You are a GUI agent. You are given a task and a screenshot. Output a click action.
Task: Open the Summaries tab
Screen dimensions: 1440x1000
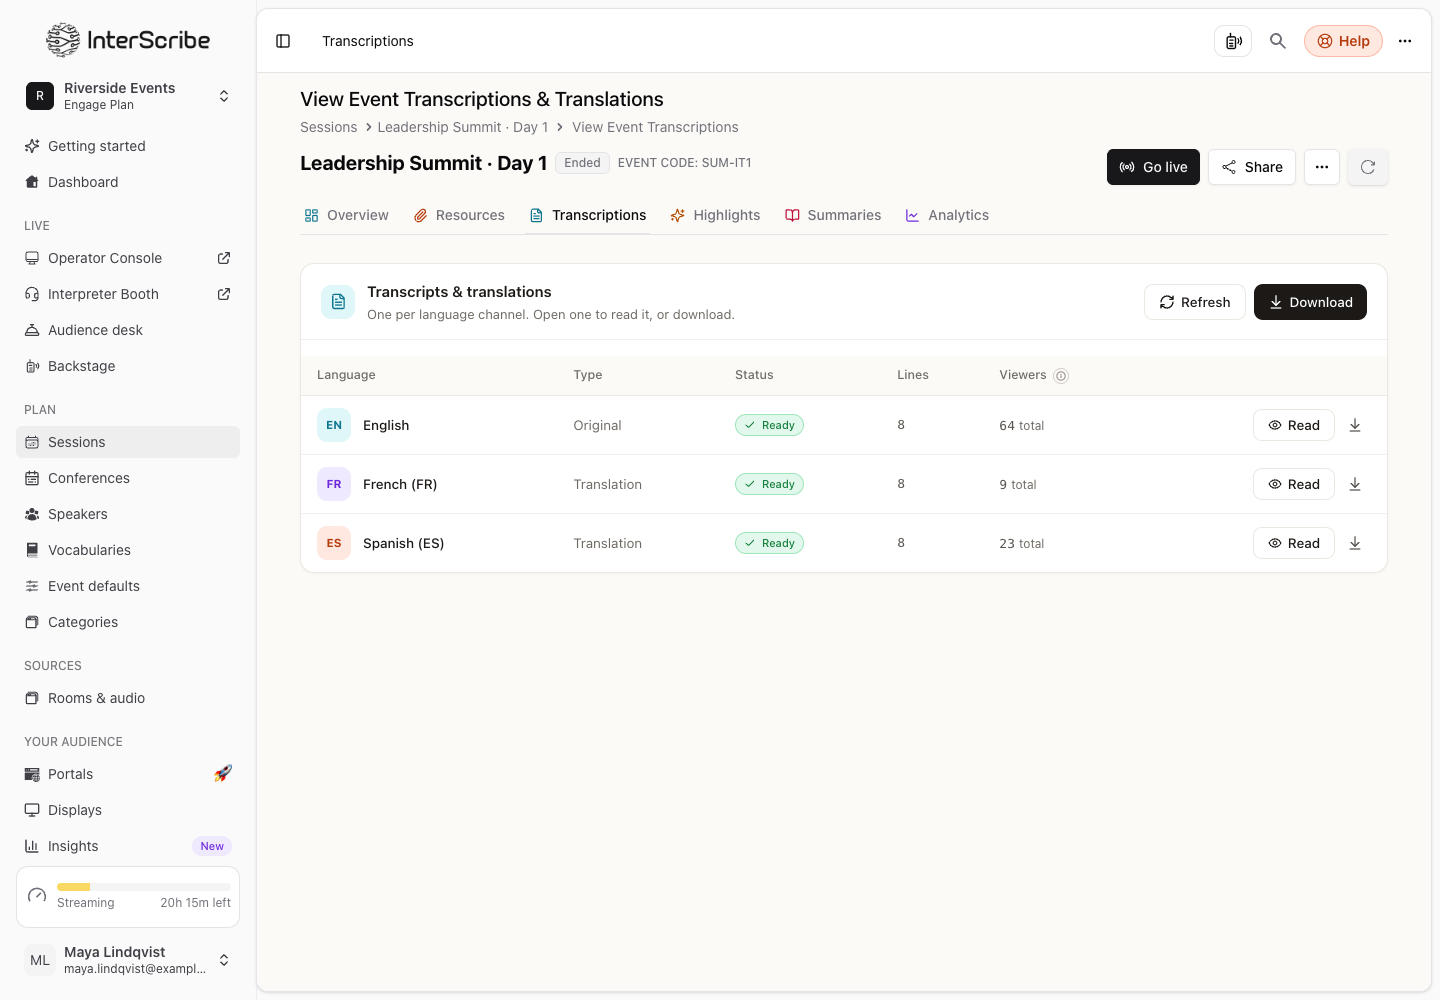833,215
